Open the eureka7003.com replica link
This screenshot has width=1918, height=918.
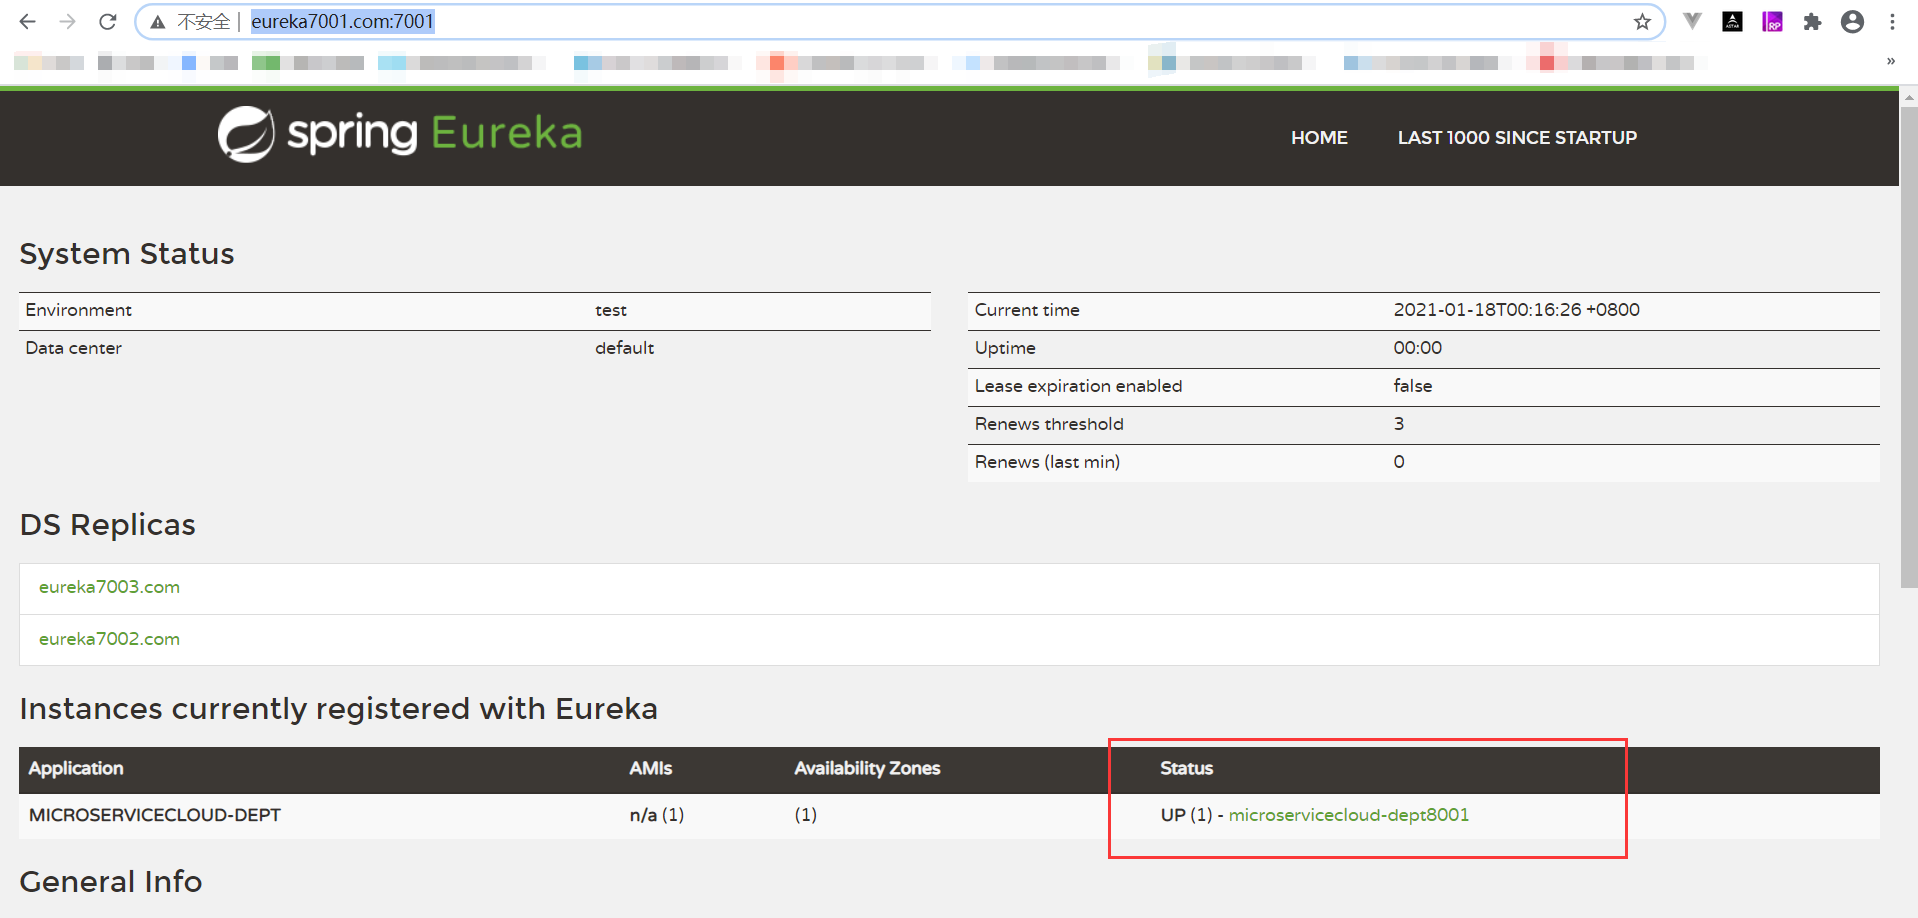[x=109, y=587]
